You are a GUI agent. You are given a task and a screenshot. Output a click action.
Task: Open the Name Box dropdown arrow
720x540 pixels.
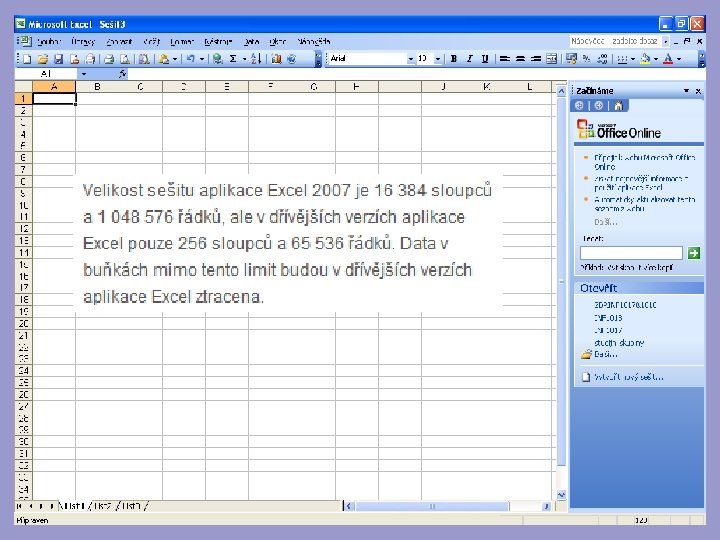(x=84, y=73)
